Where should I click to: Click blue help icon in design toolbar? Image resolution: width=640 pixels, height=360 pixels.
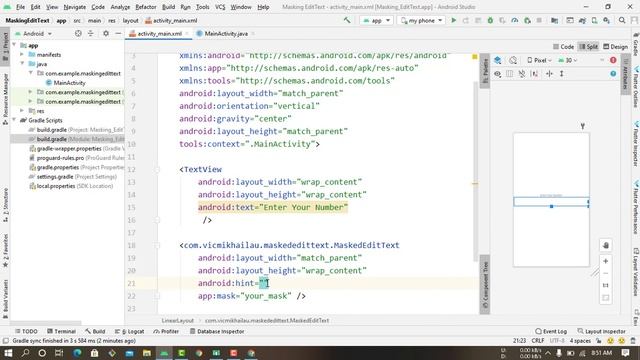(x=613, y=74)
